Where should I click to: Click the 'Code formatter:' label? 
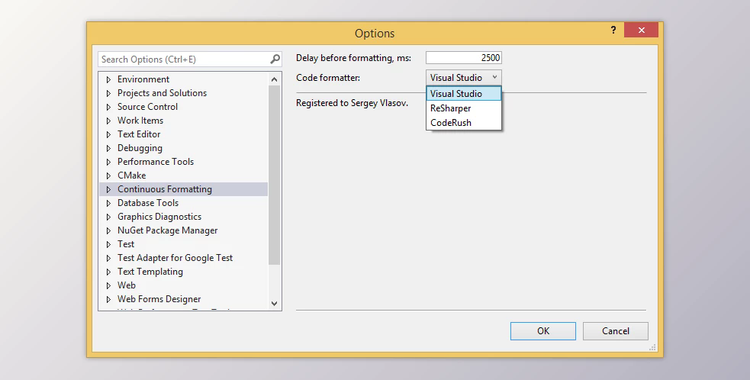point(328,78)
